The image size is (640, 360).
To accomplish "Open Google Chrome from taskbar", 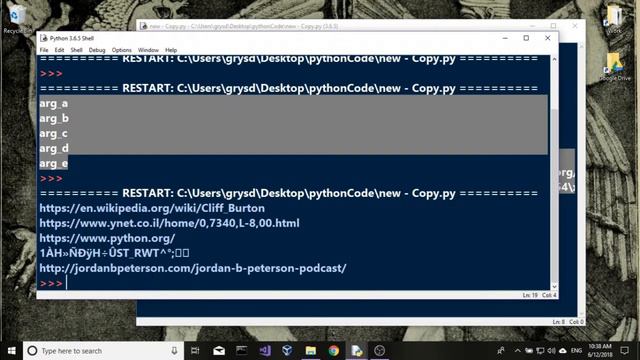I will (x=333, y=351).
